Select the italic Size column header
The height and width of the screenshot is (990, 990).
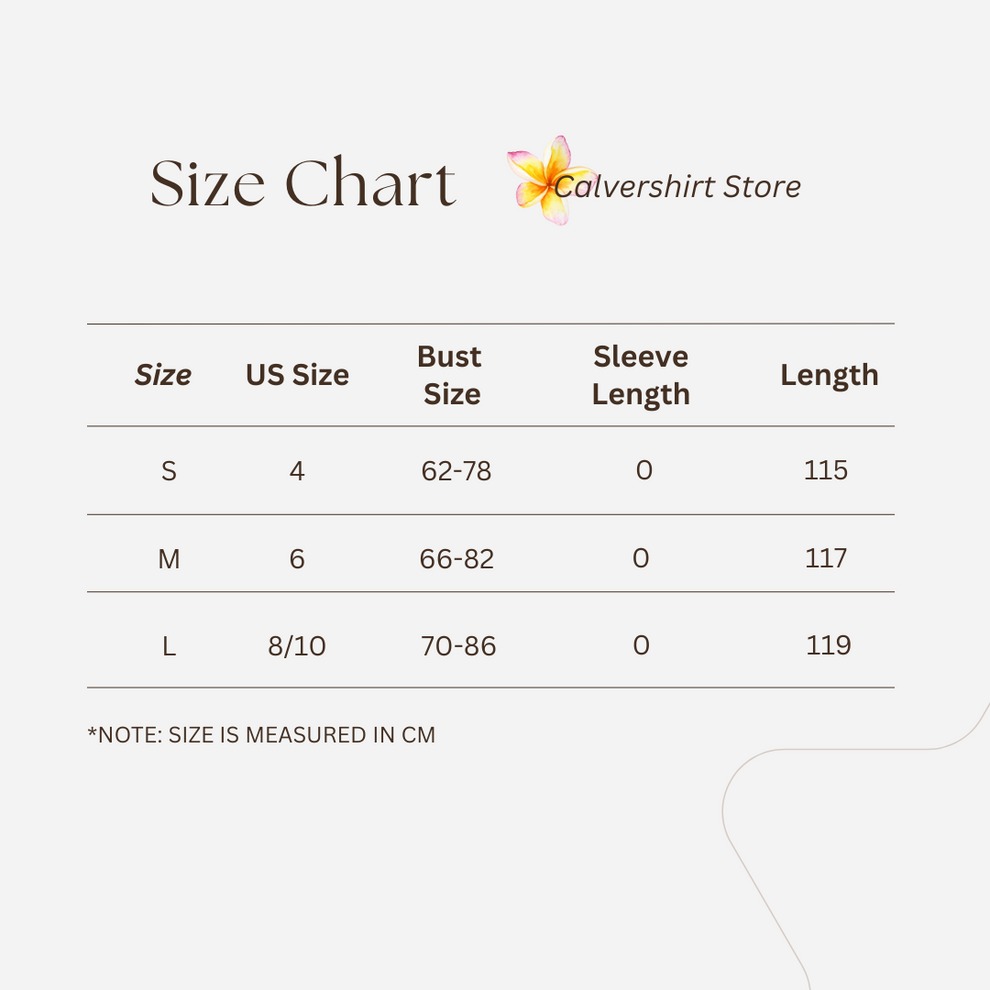pos(163,375)
